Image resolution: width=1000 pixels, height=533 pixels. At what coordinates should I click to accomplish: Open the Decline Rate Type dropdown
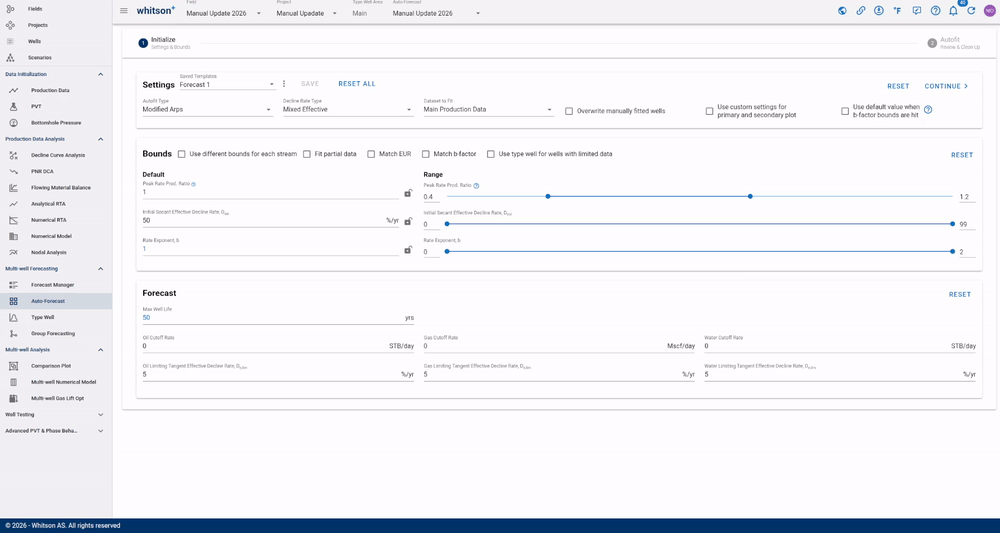coord(348,110)
